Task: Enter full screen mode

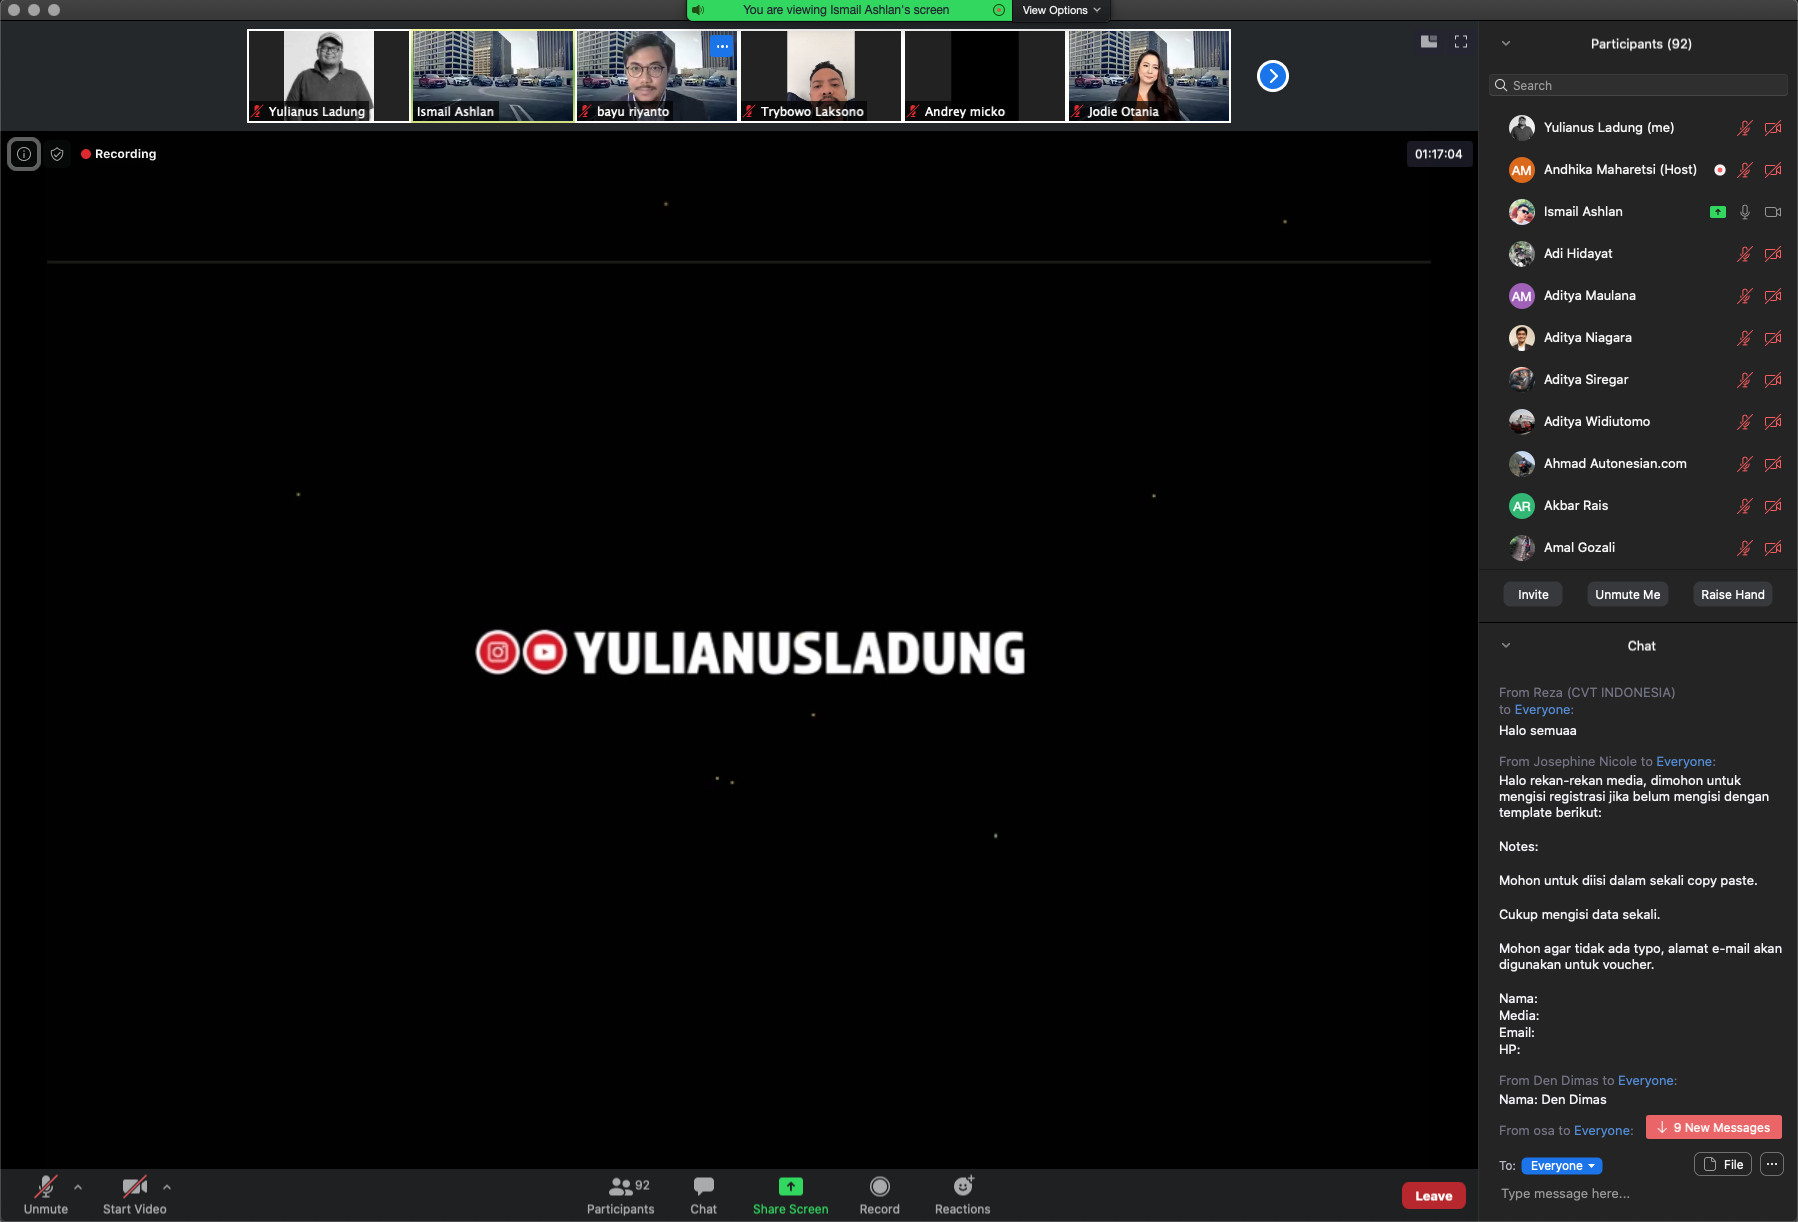Action: 1461,42
